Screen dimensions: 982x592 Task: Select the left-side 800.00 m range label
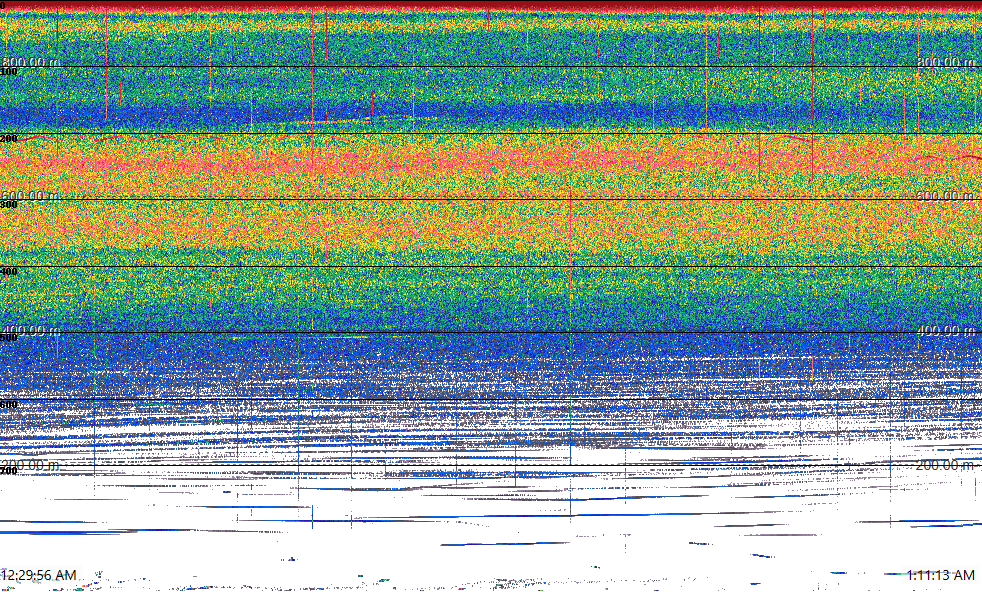31,62
